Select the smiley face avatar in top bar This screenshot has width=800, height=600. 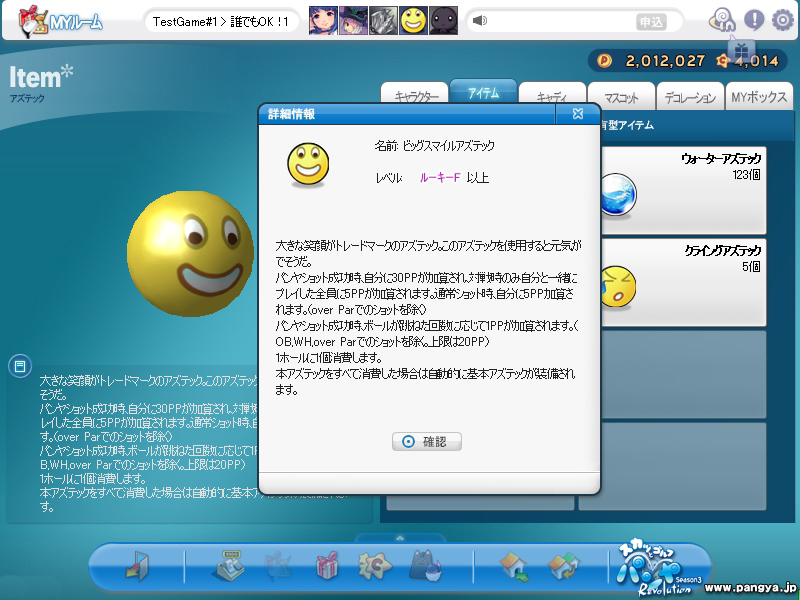[x=413, y=20]
